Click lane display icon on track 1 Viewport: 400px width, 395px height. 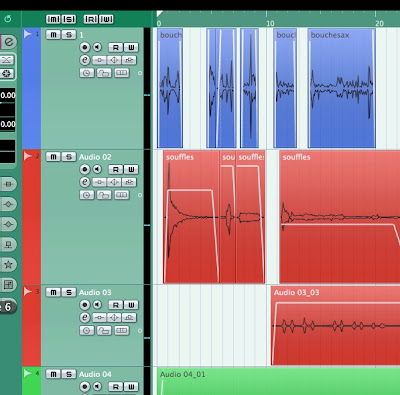pos(121,73)
